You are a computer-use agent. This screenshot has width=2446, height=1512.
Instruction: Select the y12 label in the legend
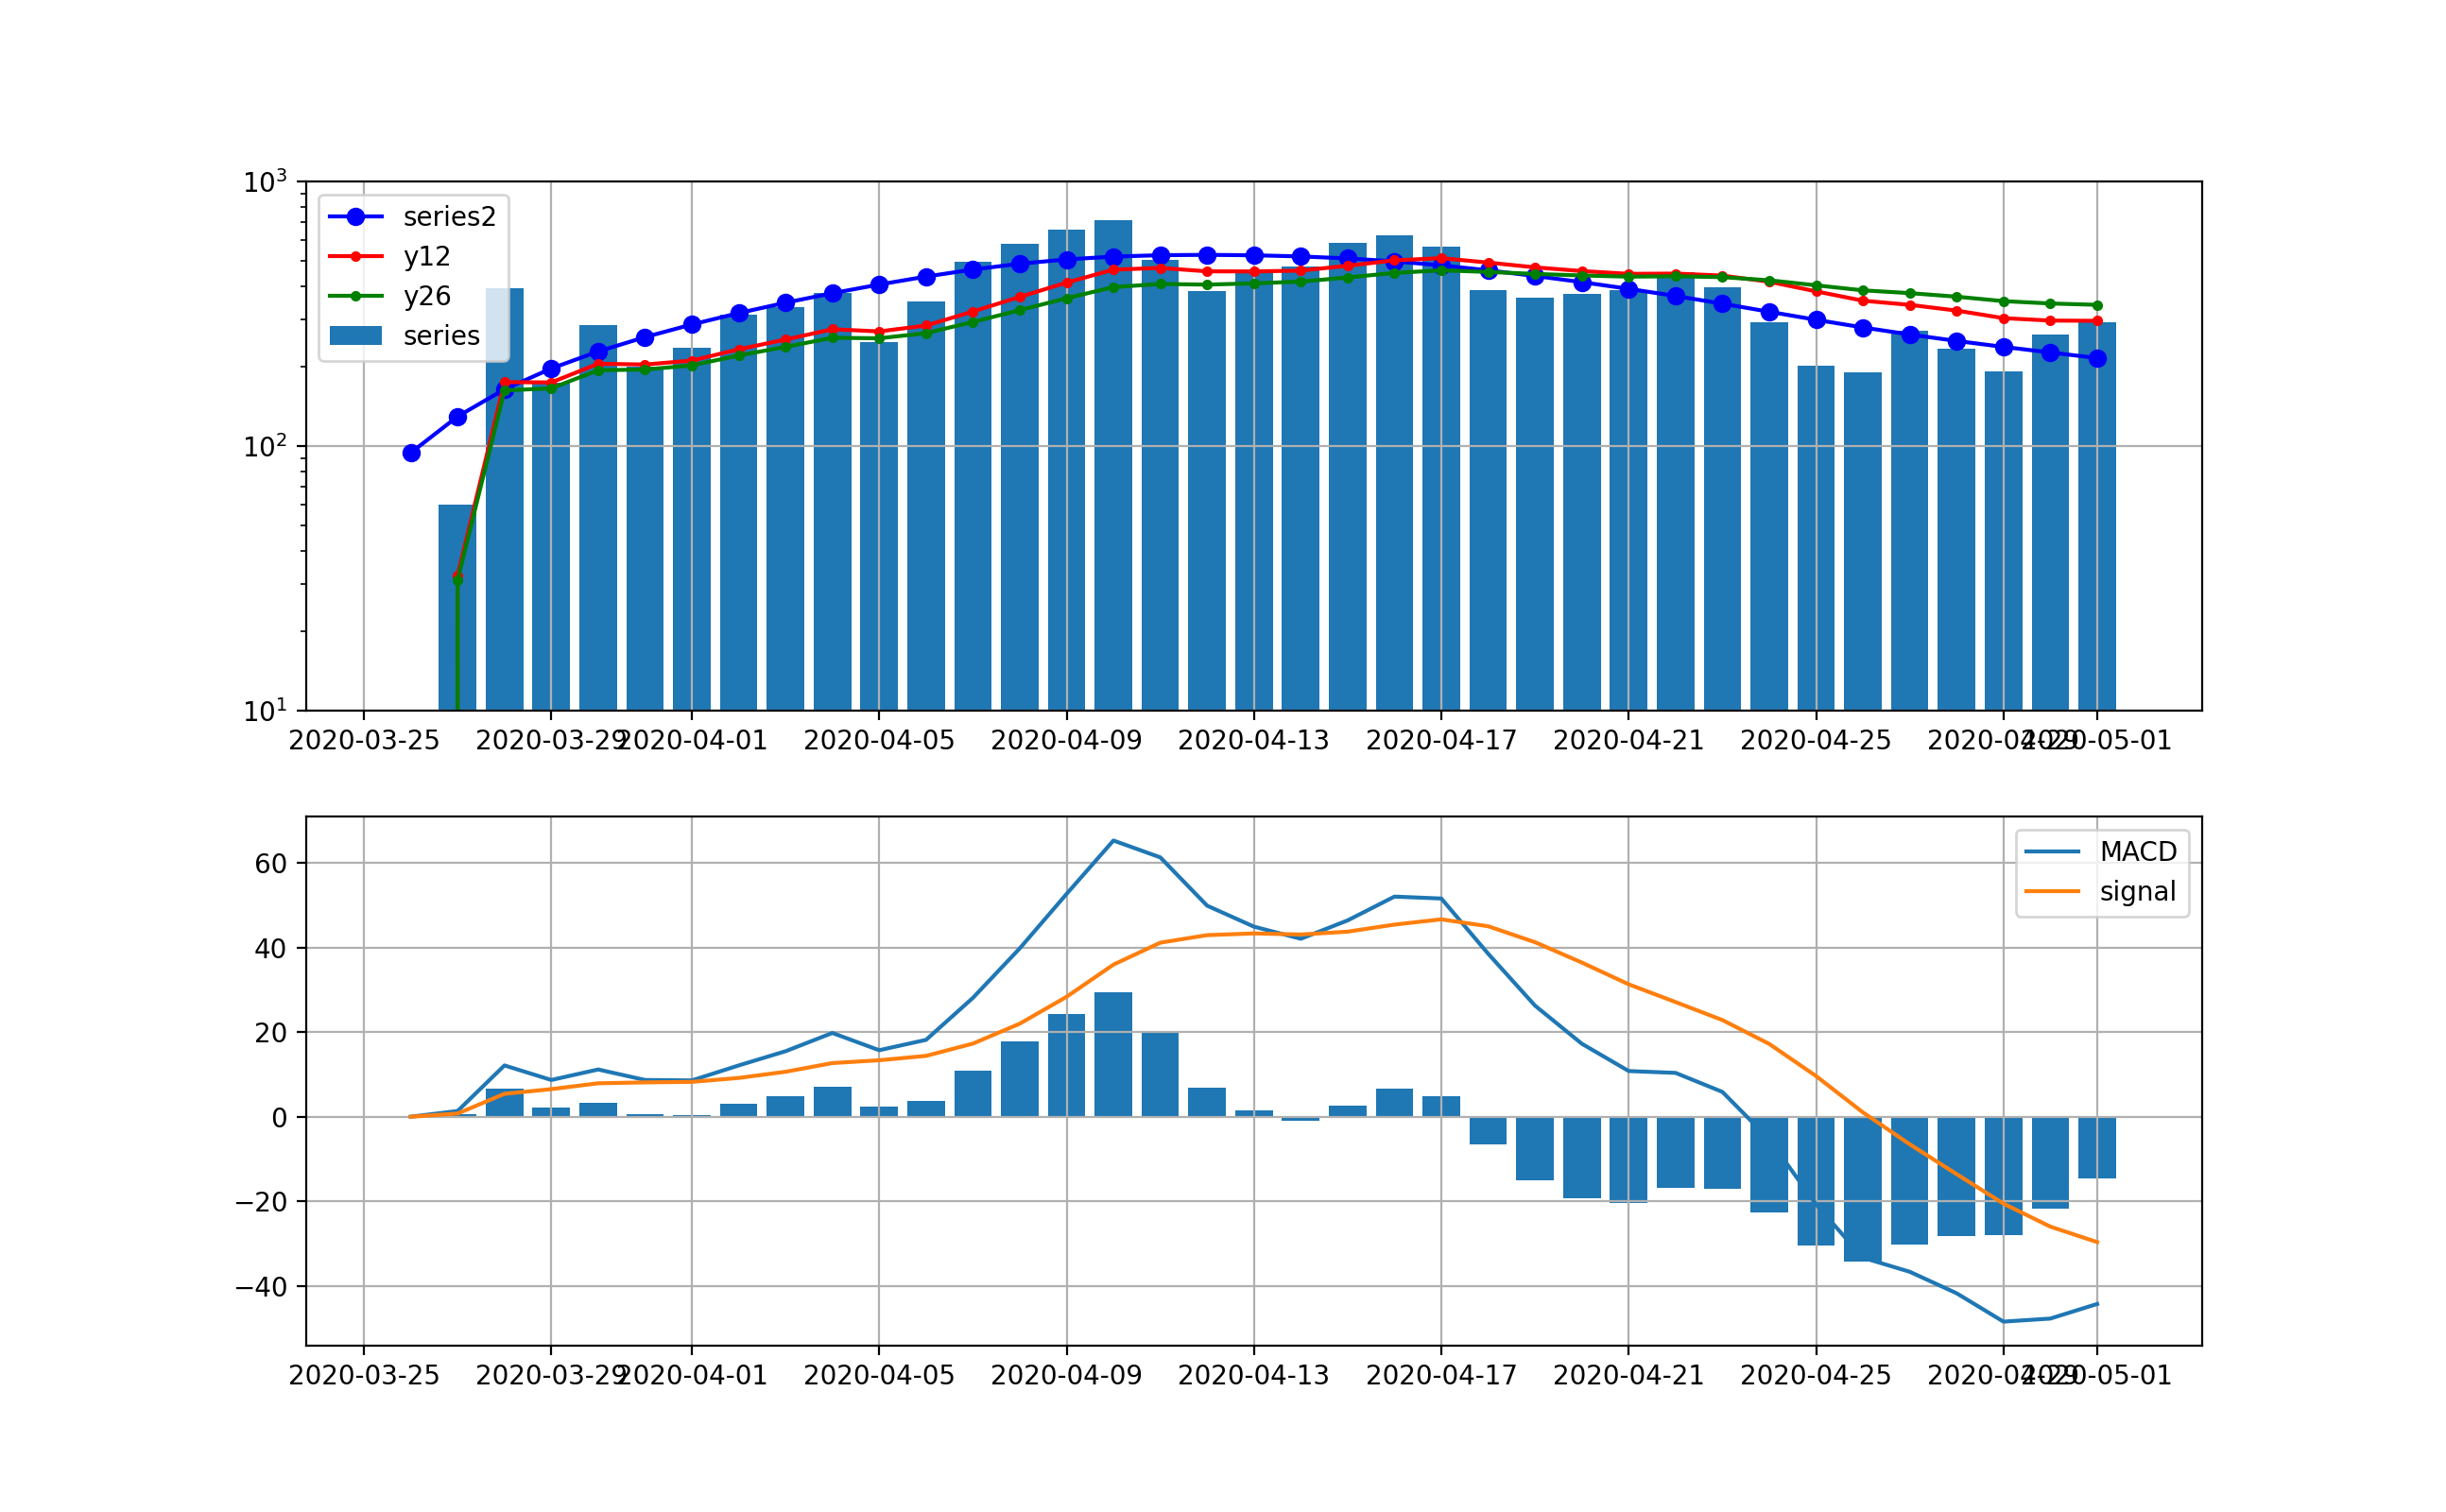pos(425,258)
